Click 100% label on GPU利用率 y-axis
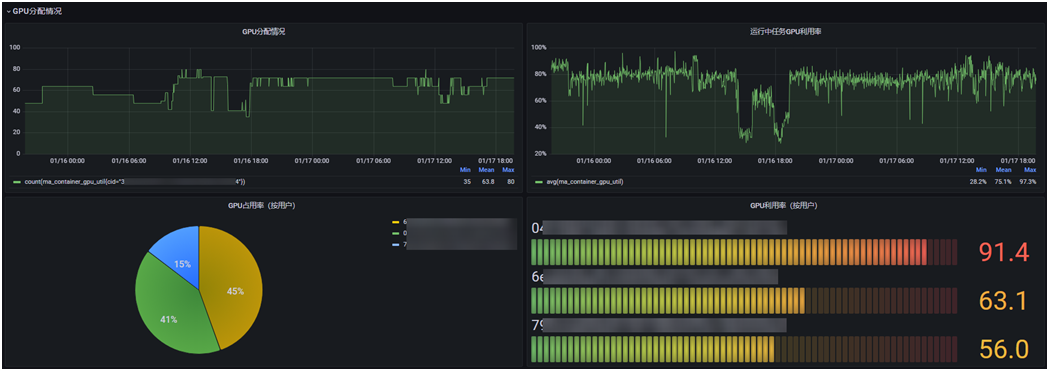 click(539, 47)
